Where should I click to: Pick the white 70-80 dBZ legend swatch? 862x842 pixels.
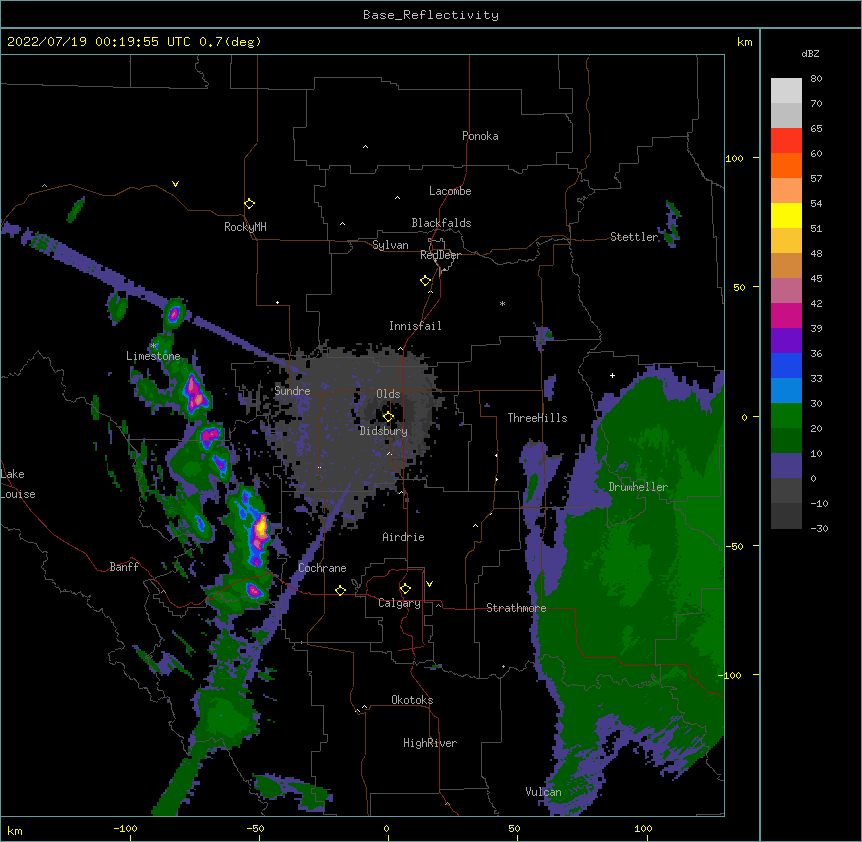[x=786, y=90]
